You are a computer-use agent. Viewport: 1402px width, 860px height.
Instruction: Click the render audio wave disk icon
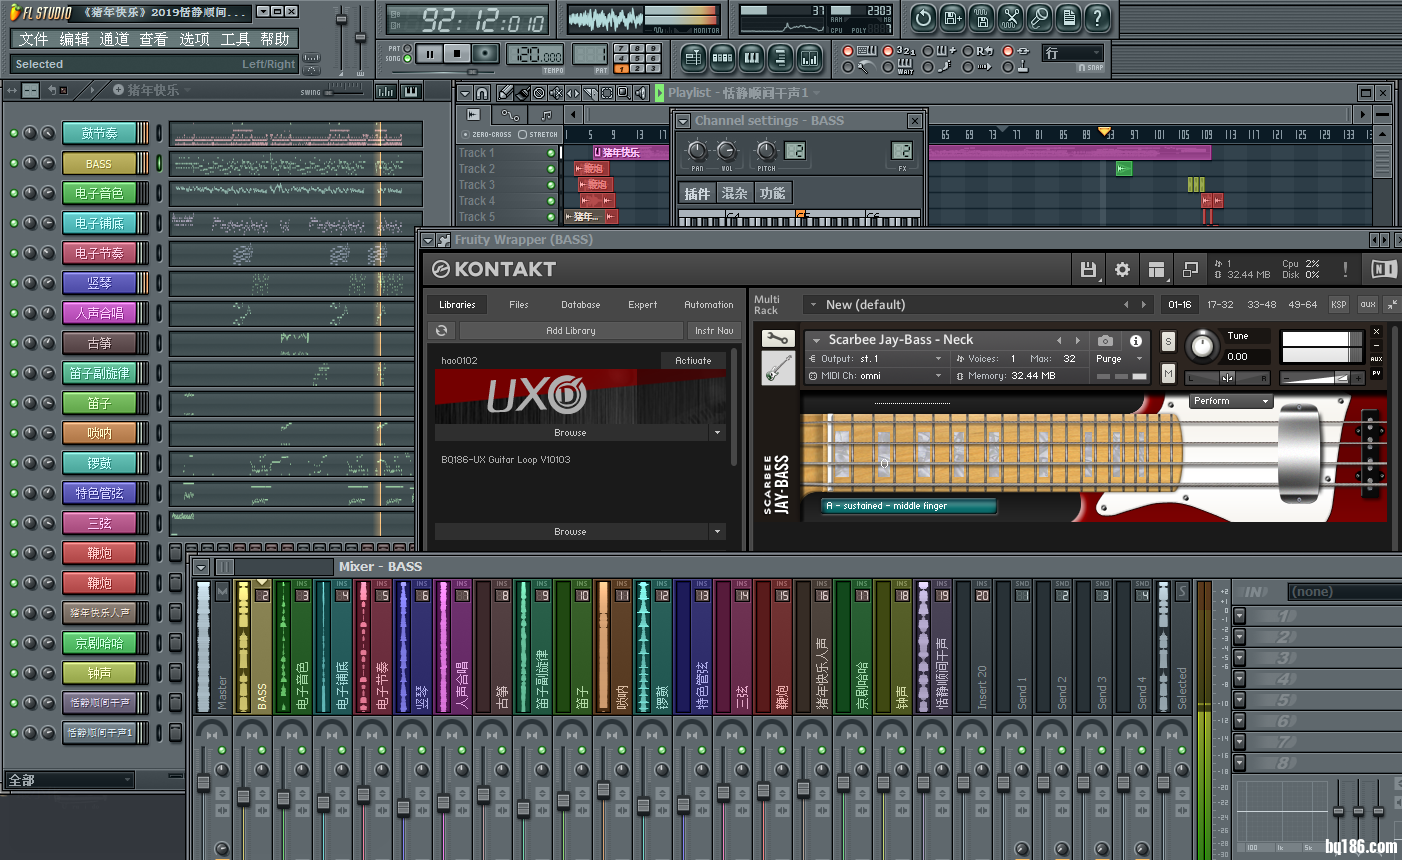pyautogui.click(x=981, y=17)
